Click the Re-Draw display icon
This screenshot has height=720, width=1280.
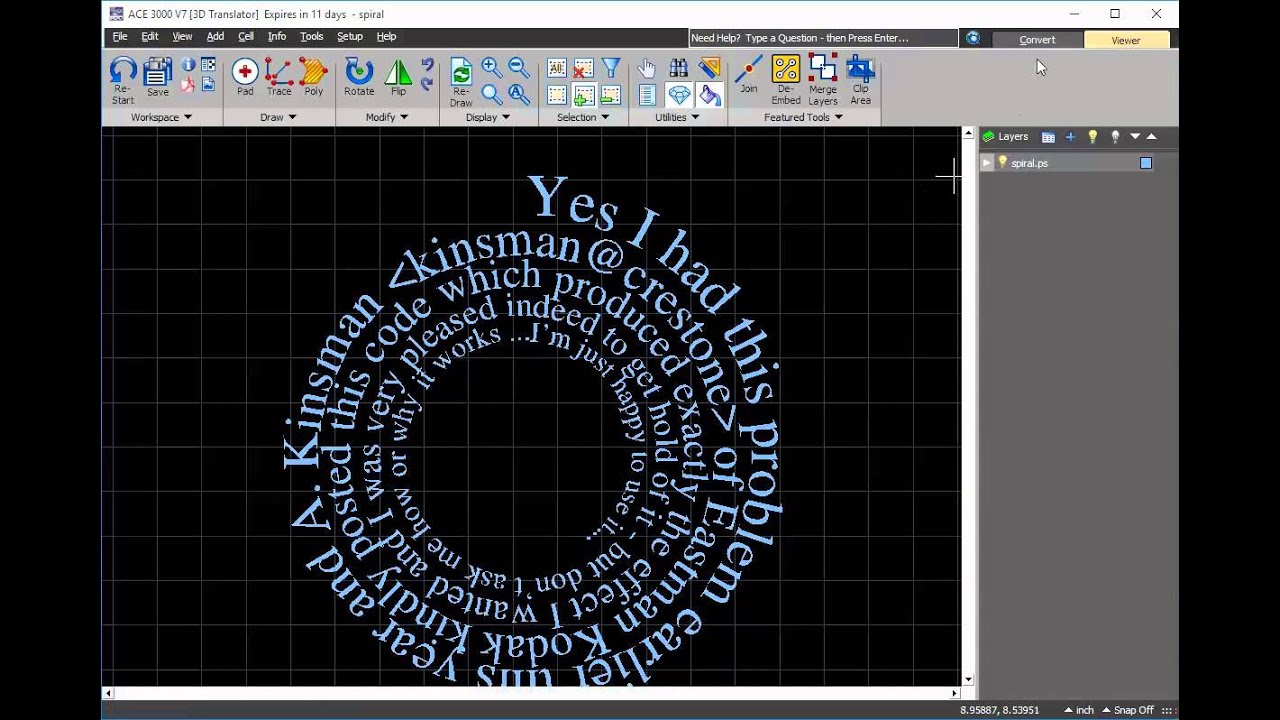461,82
